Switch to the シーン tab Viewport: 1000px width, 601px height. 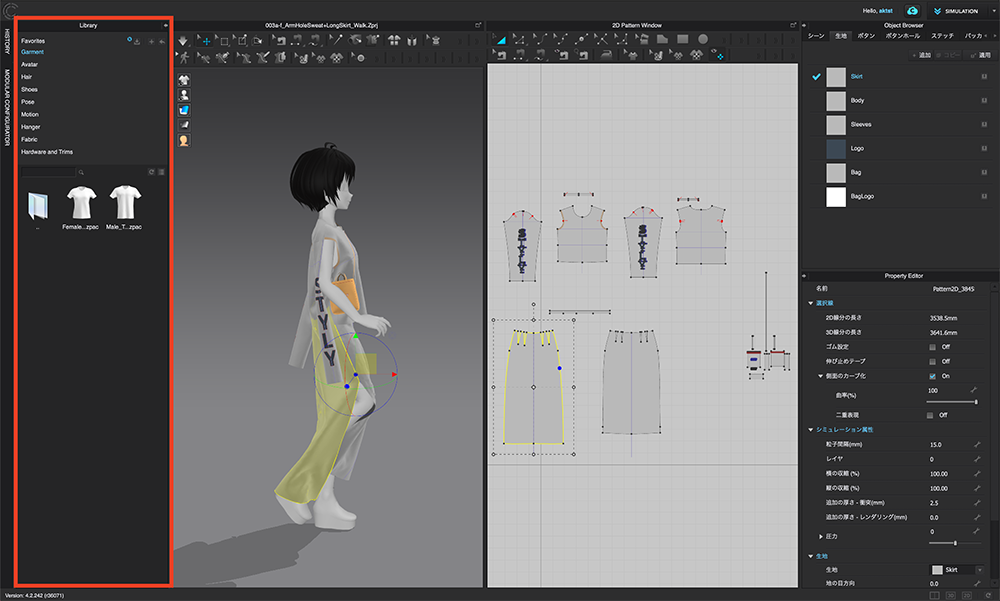pyautogui.click(x=816, y=36)
